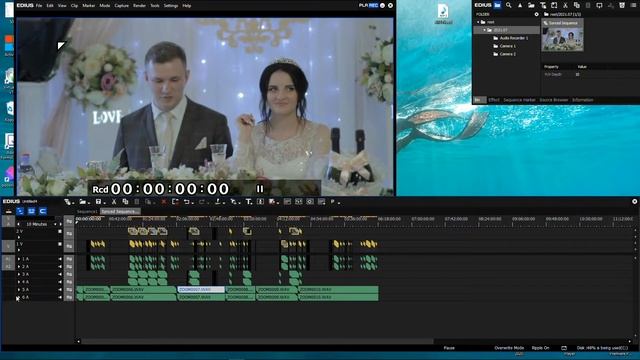This screenshot has height=360, width=640.
Task: Click the add title icon in bin toolbar
Action: point(543,5)
